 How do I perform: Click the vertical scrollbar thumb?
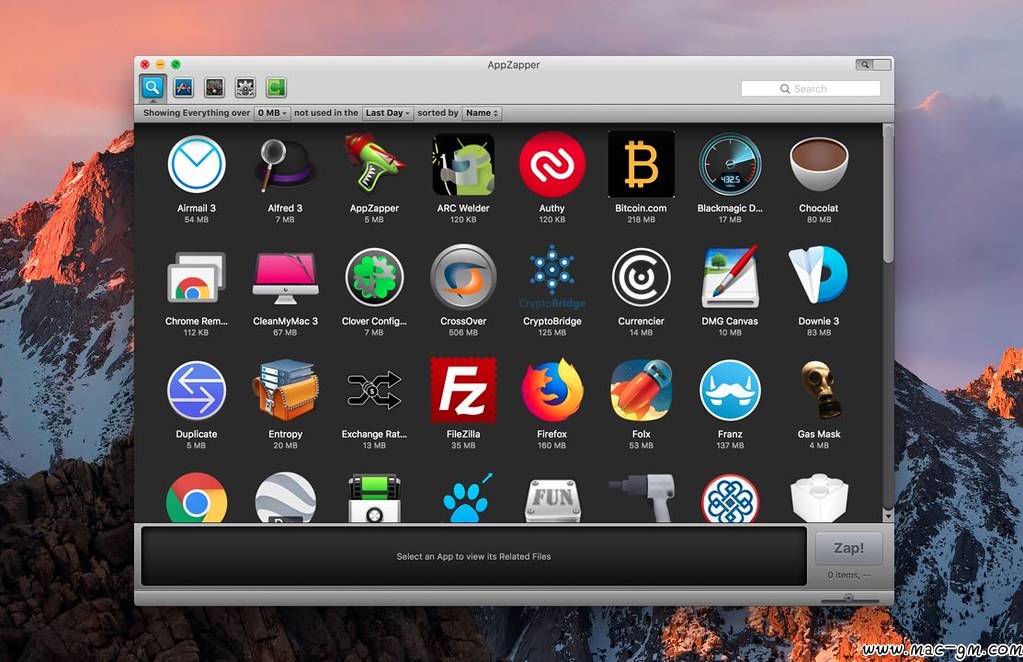(x=887, y=194)
